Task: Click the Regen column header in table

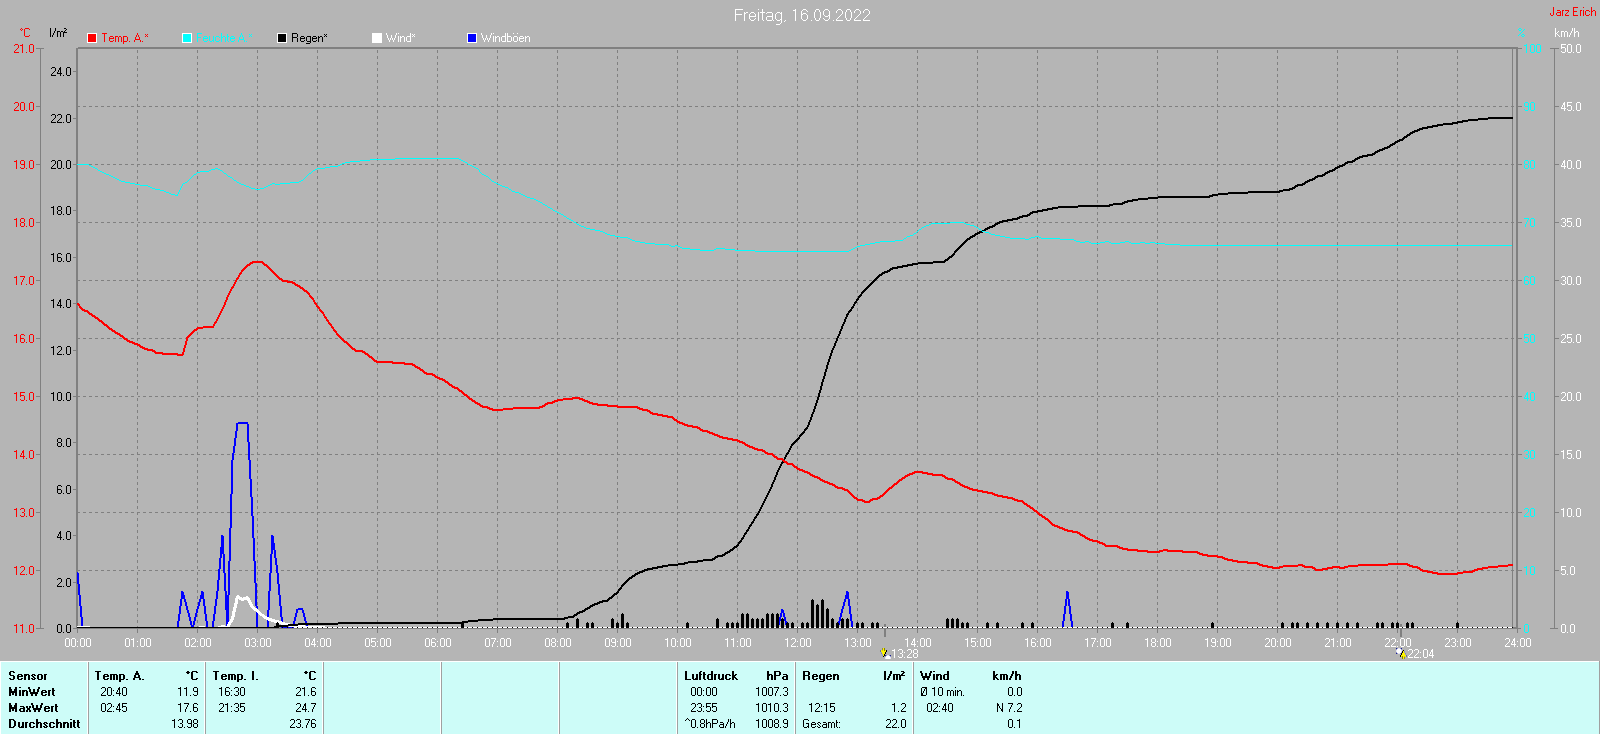Action: pos(821,676)
